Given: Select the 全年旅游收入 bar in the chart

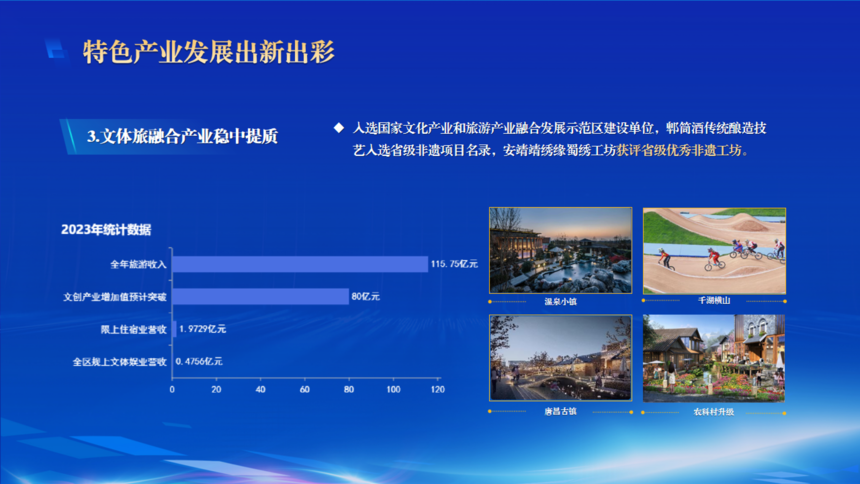Looking at the screenshot, I should [300, 264].
